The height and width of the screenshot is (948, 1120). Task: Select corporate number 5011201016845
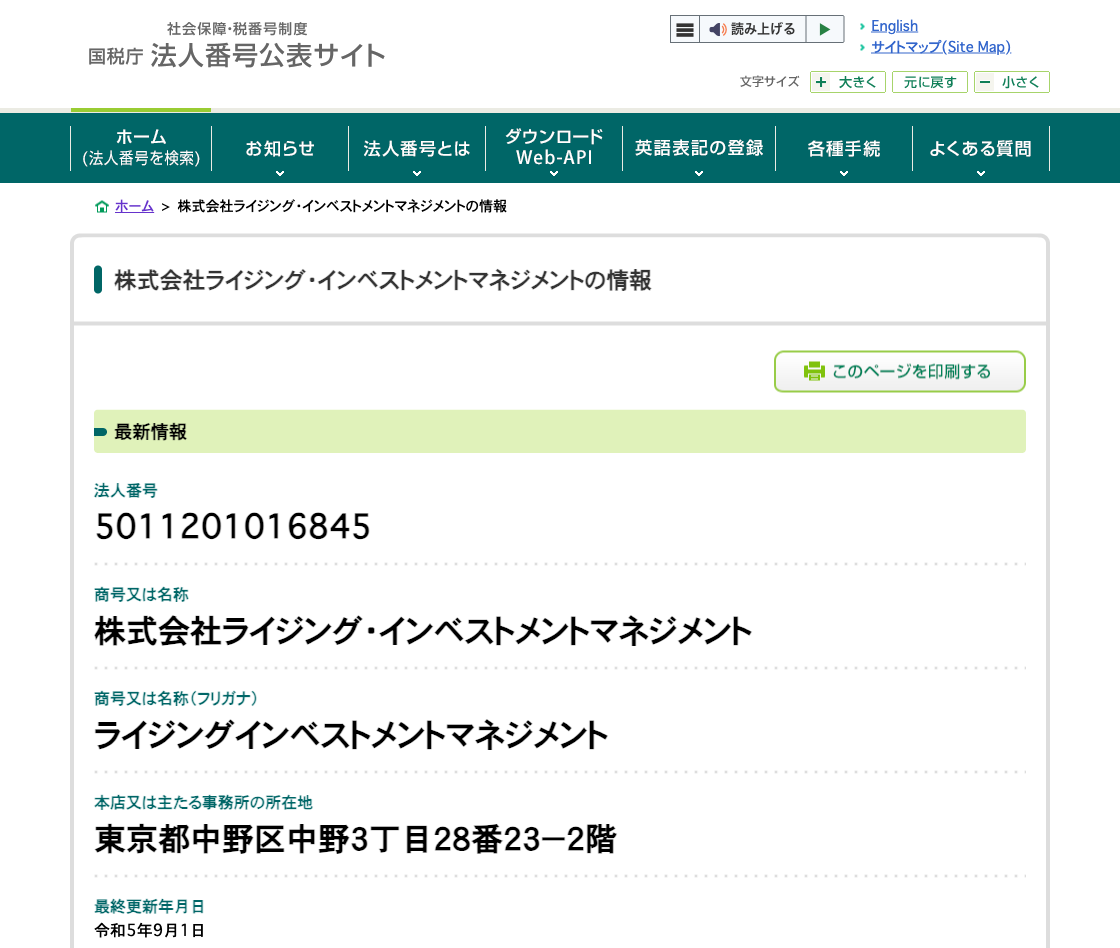tap(233, 527)
